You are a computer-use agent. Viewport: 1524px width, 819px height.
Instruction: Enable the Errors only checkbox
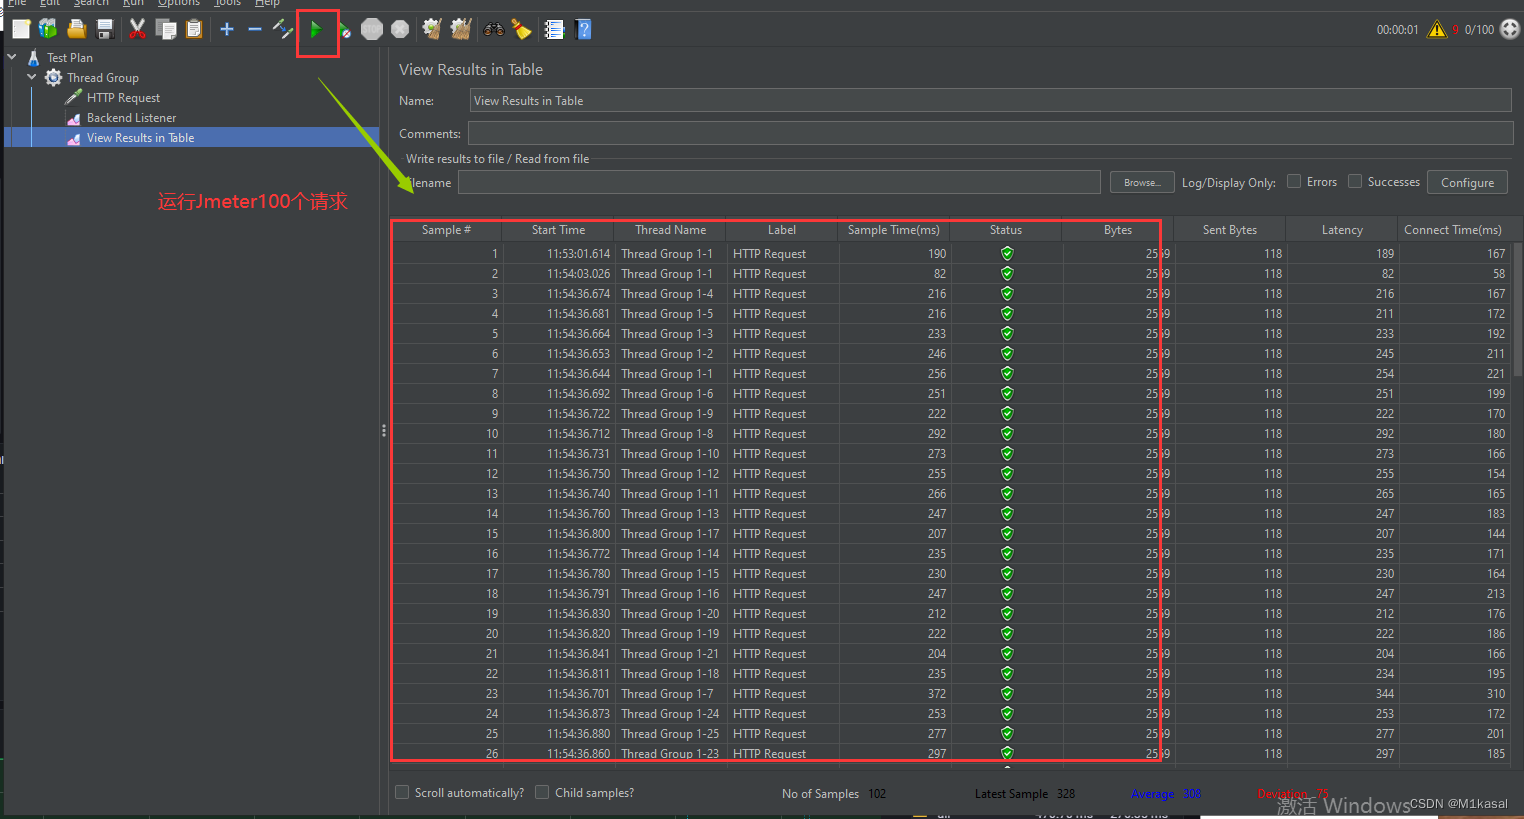(1294, 181)
